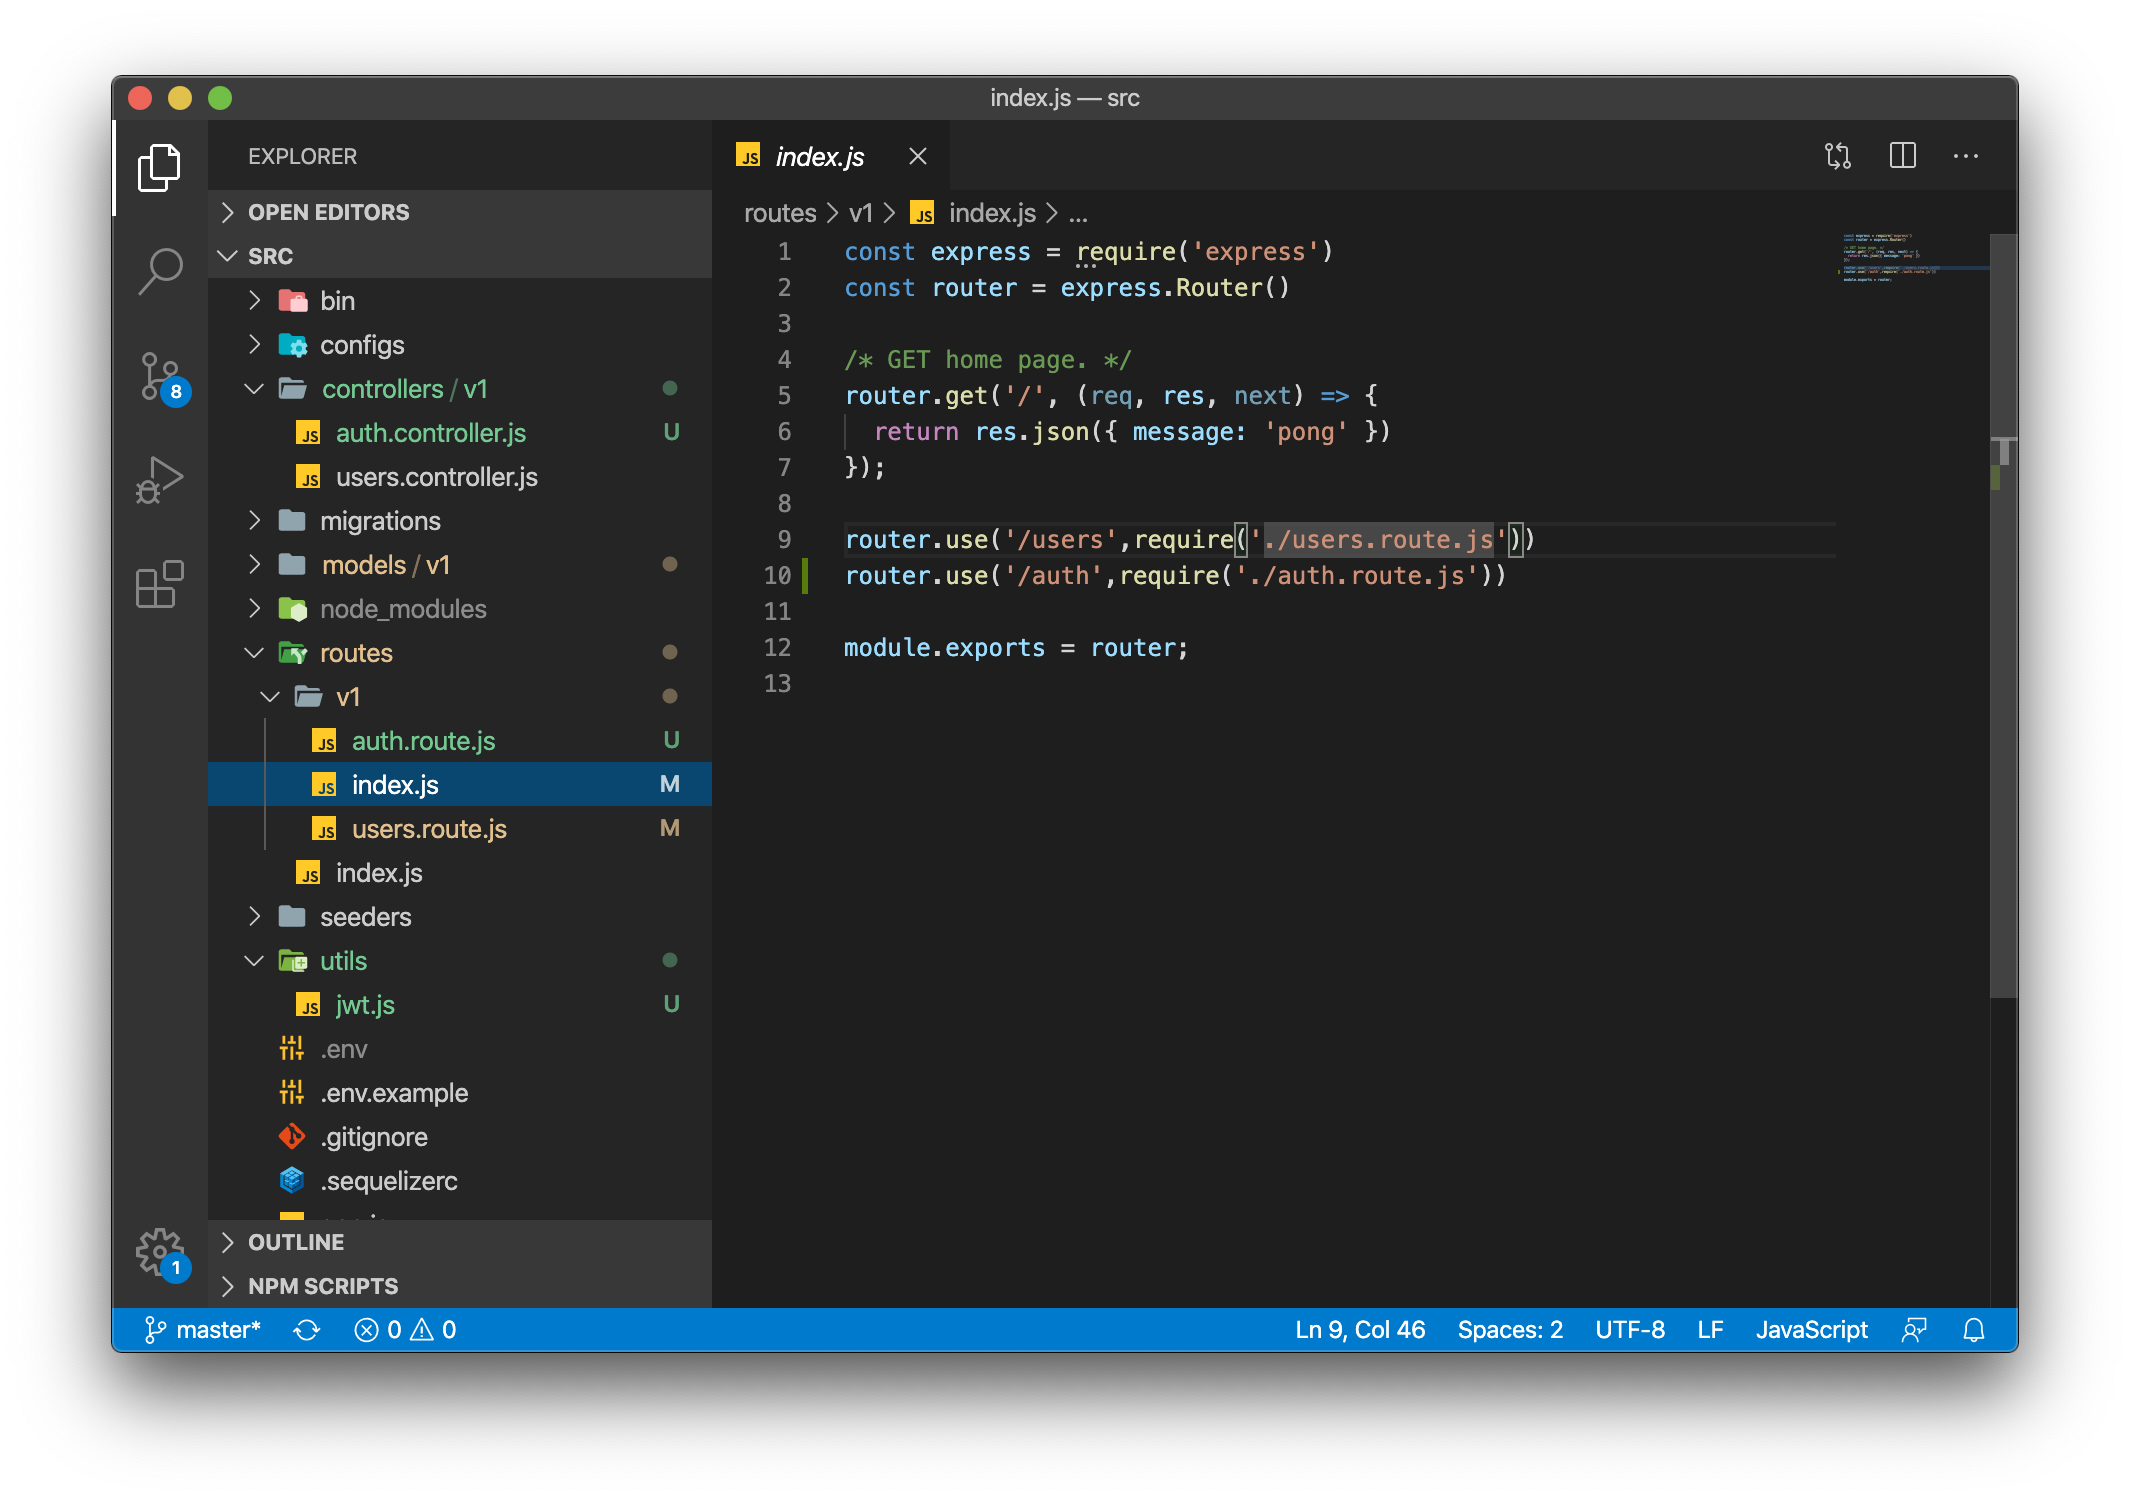The image size is (2130, 1500).
Task: Open Source Control view with 8 changes
Action: (x=160, y=377)
